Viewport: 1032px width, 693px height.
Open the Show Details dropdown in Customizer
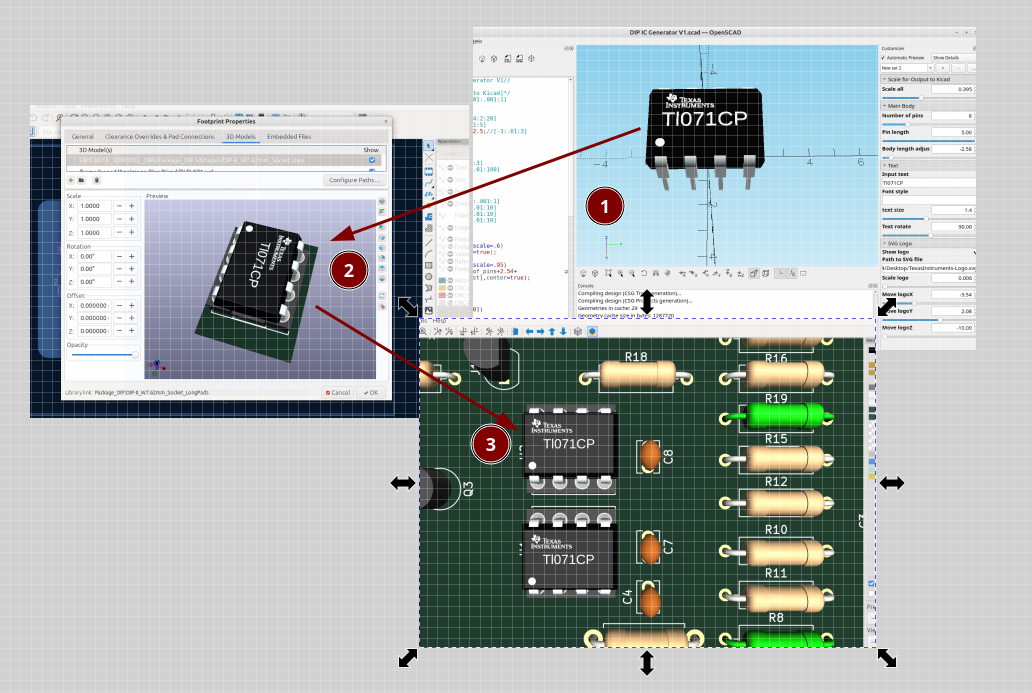click(x=954, y=58)
